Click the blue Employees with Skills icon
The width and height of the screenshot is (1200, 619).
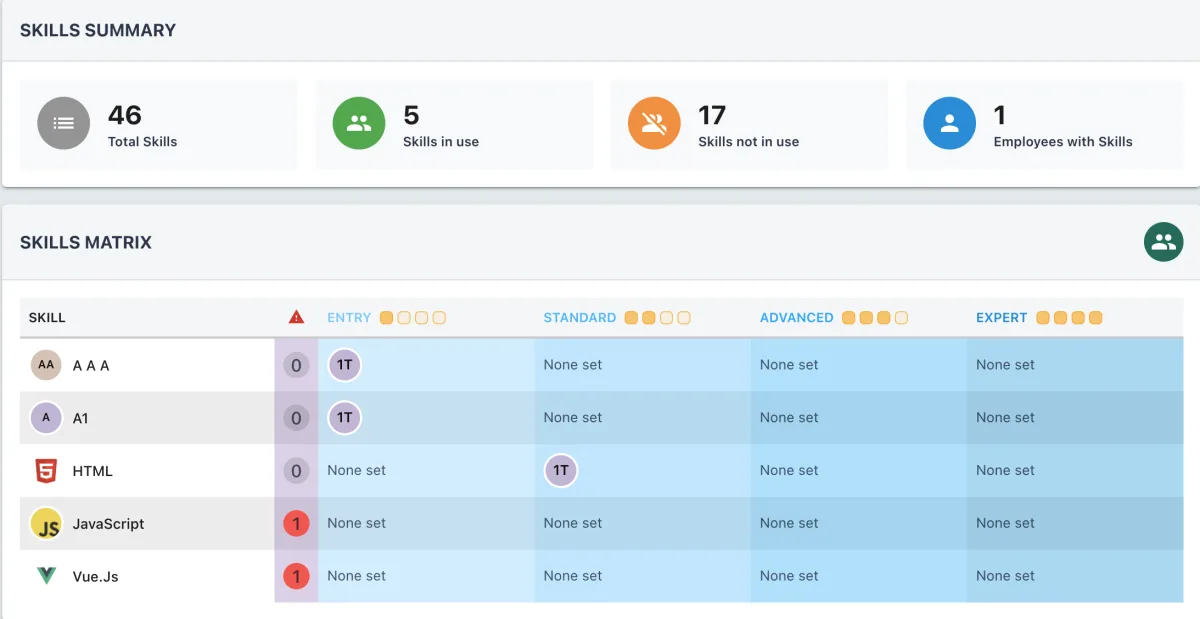point(950,123)
